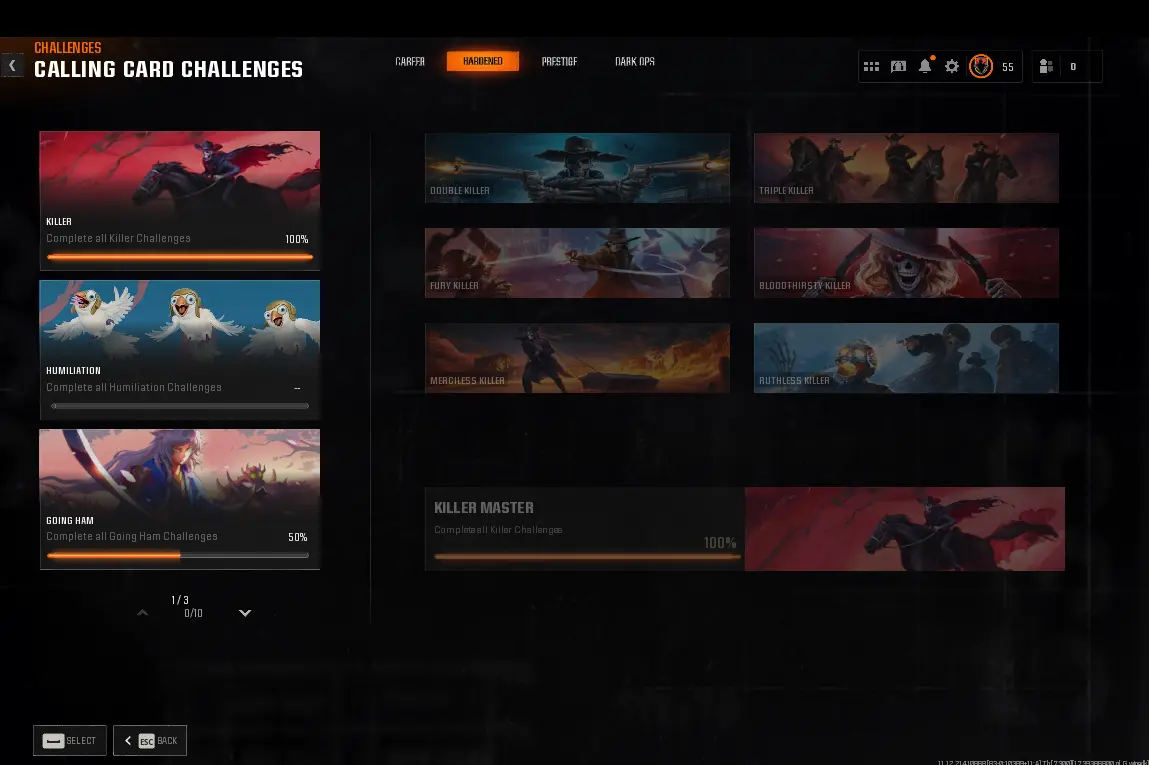Image resolution: width=1149 pixels, height=765 pixels.
Task: Click the Select button
Action: pos(70,740)
